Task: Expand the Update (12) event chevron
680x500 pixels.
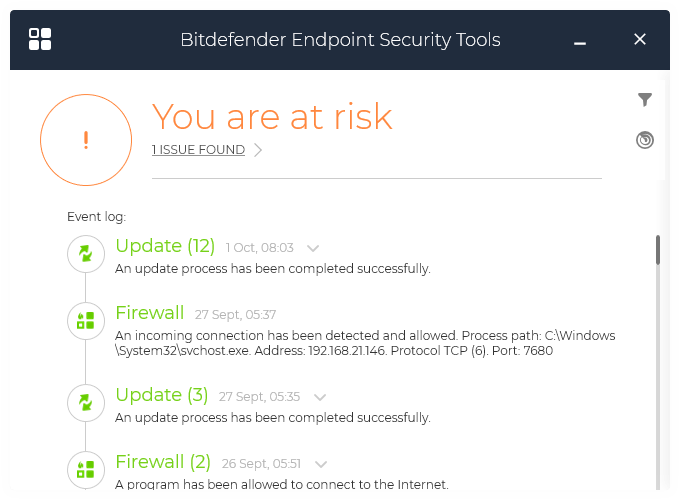Action: [313, 248]
